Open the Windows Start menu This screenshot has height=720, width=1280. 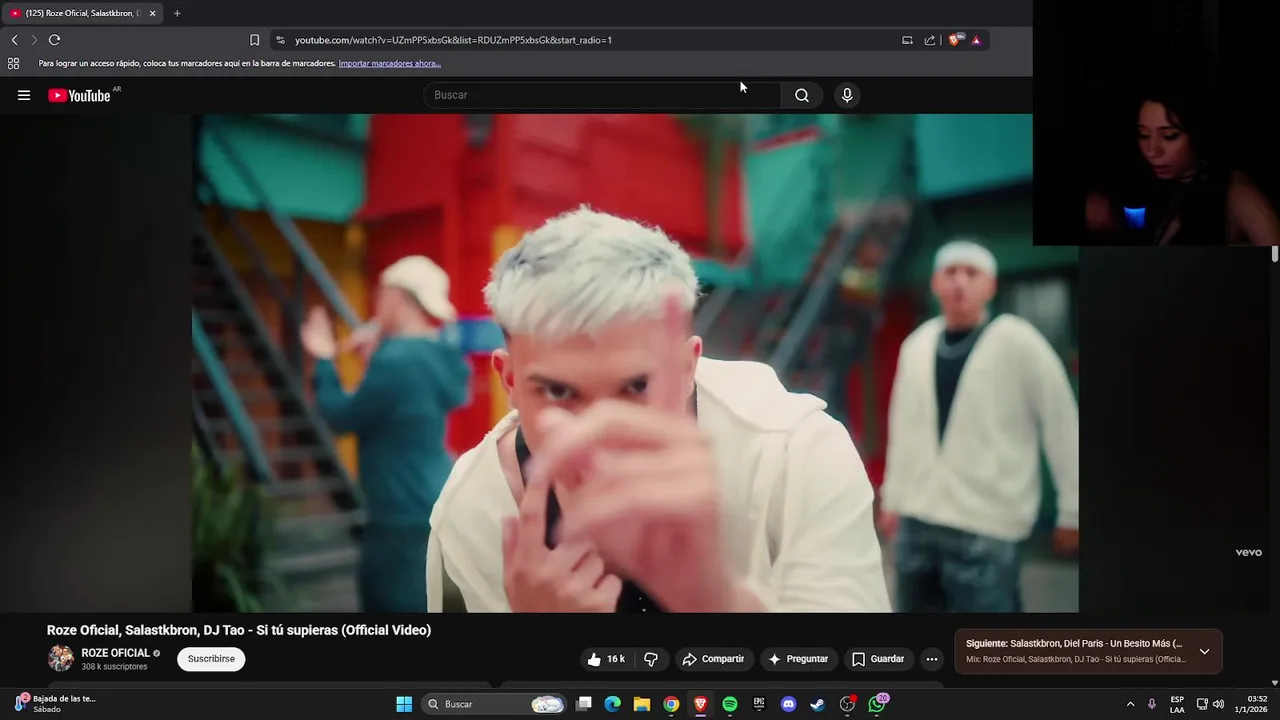pos(404,704)
